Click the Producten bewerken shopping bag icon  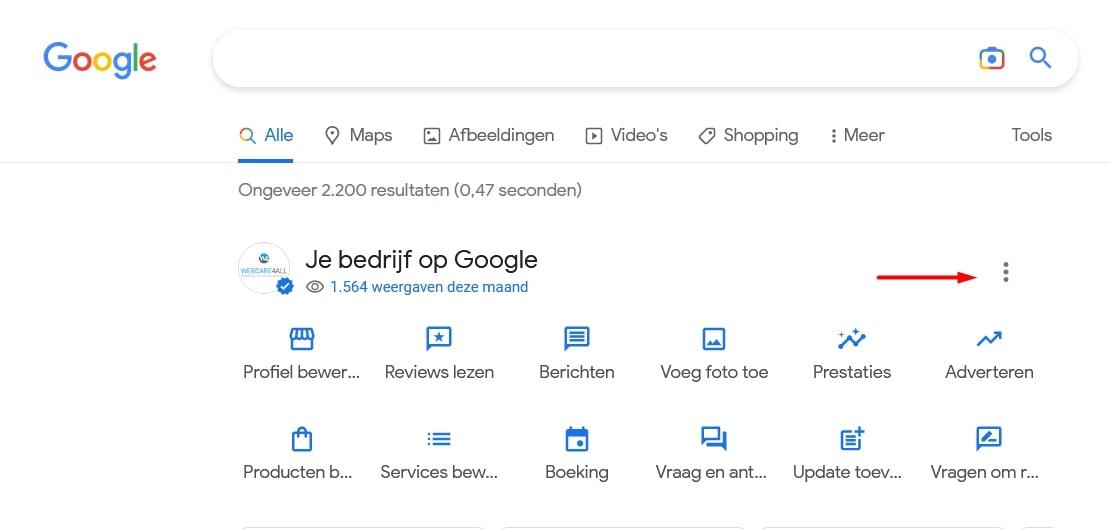point(302,439)
